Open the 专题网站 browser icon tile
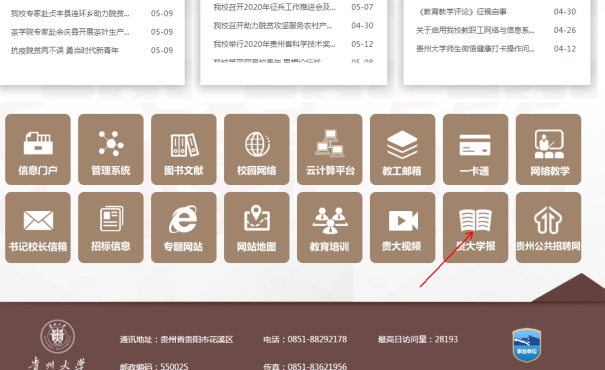 [184, 228]
